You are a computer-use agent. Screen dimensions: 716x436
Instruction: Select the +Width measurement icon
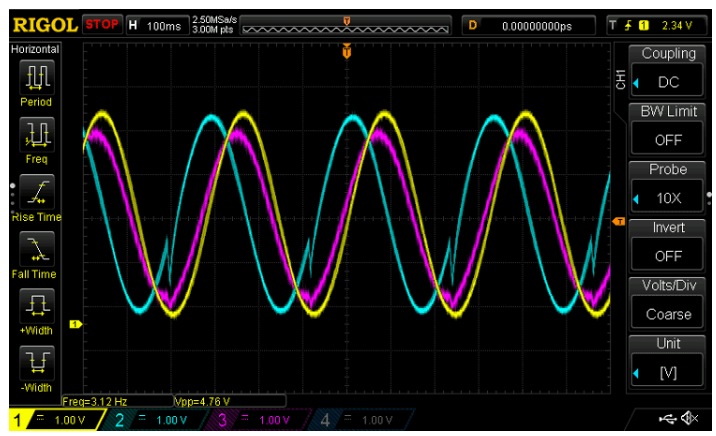[x=37, y=305]
